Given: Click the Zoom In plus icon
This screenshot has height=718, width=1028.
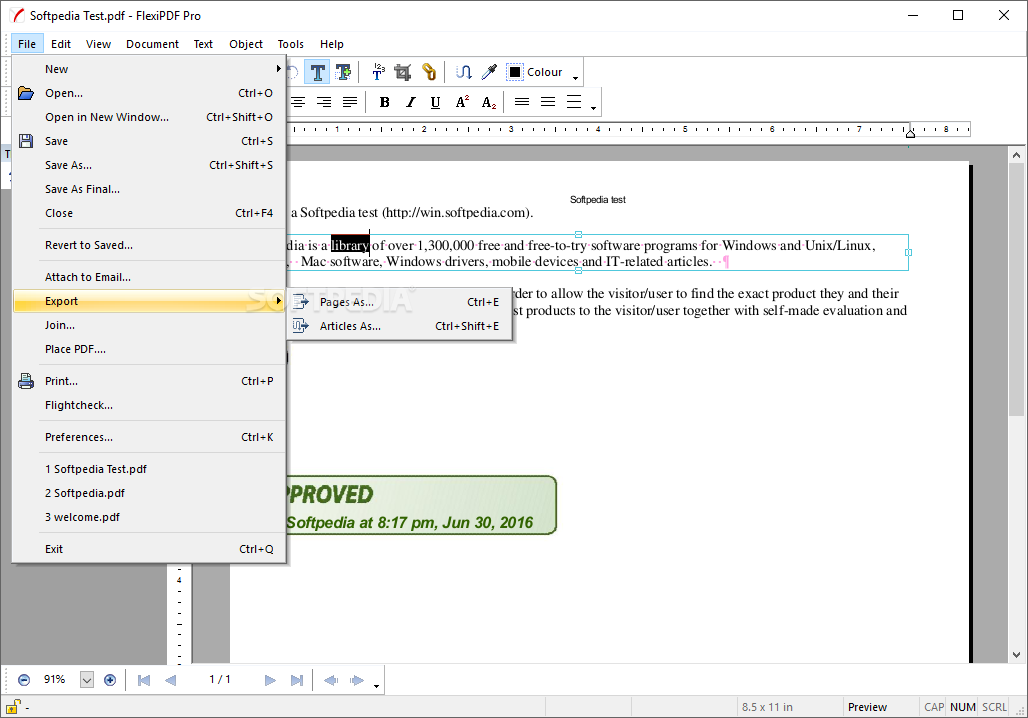Looking at the screenshot, I should (110, 680).
